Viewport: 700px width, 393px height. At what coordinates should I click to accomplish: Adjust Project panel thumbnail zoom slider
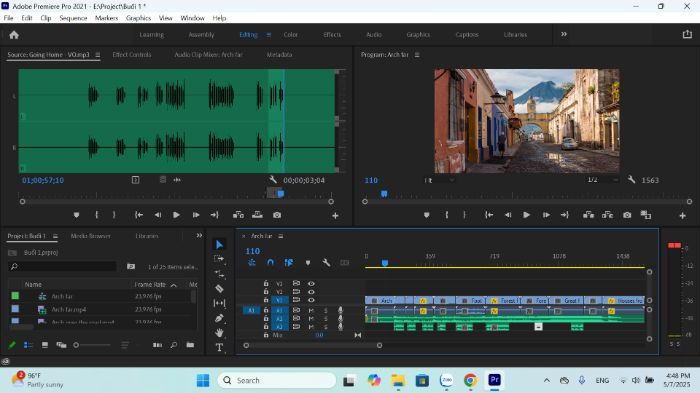point(92,345)
